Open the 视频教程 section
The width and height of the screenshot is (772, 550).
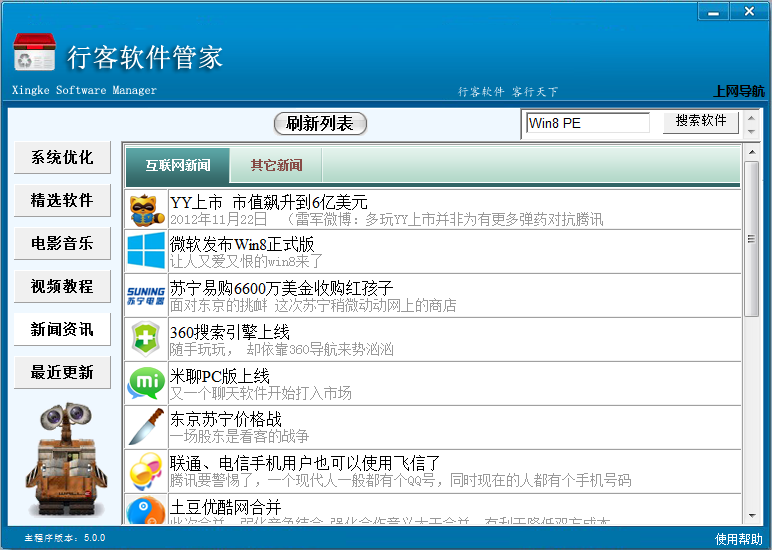[62, 286]
